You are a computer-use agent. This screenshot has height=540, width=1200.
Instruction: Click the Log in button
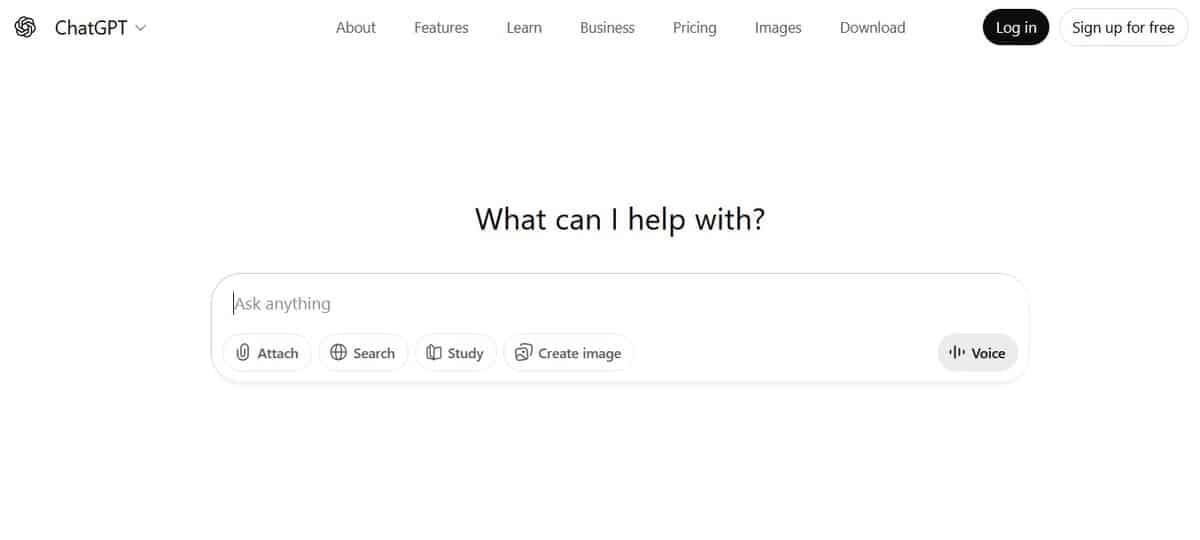(x=1016, y=28)
